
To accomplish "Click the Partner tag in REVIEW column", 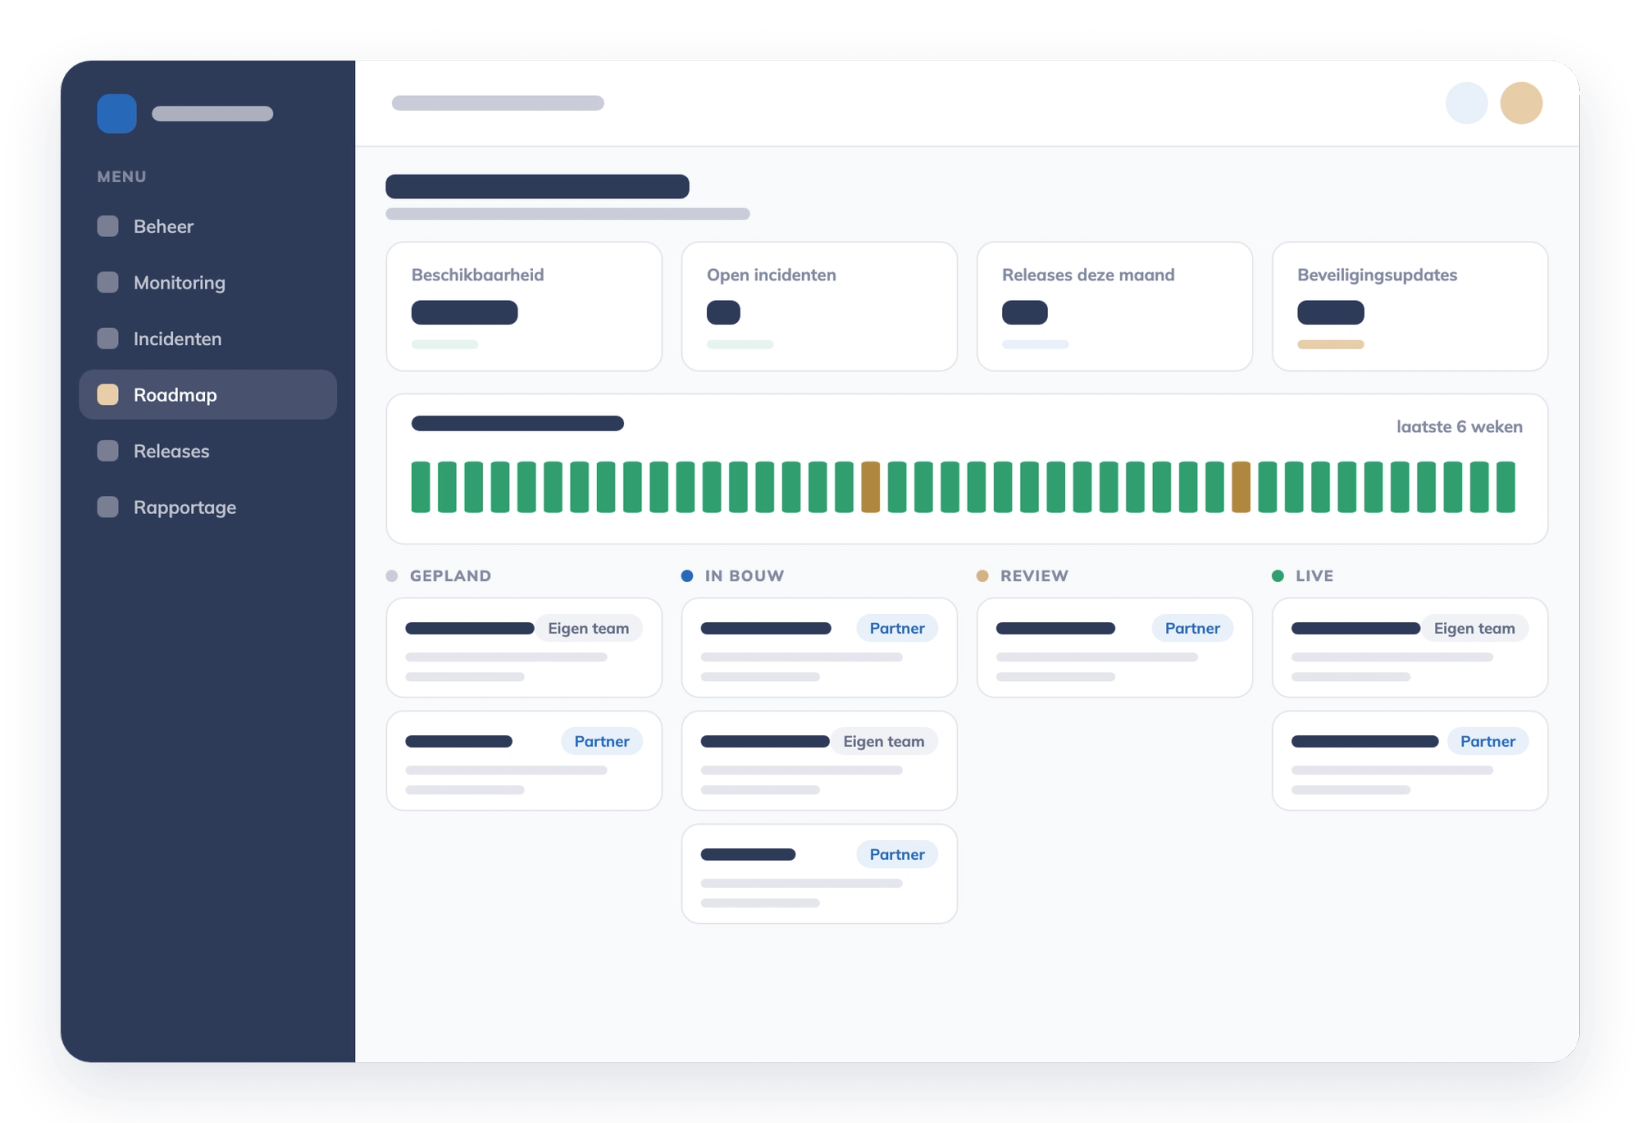I will tap(1192, 628).
